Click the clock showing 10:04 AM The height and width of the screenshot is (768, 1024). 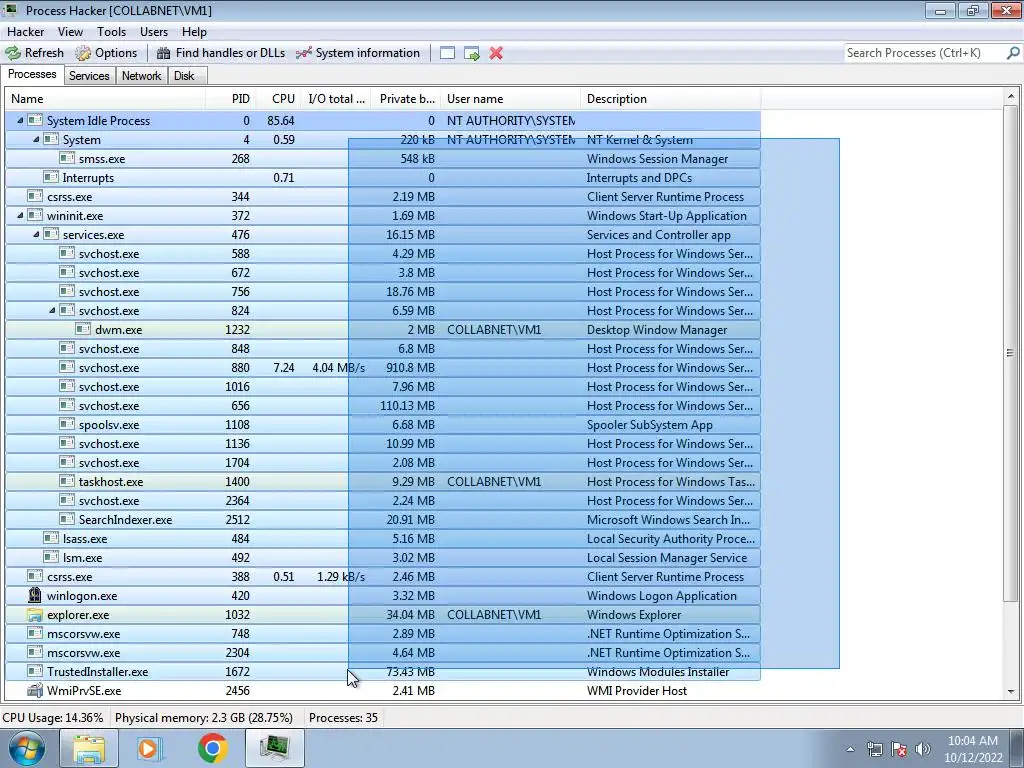pos(972,741)
